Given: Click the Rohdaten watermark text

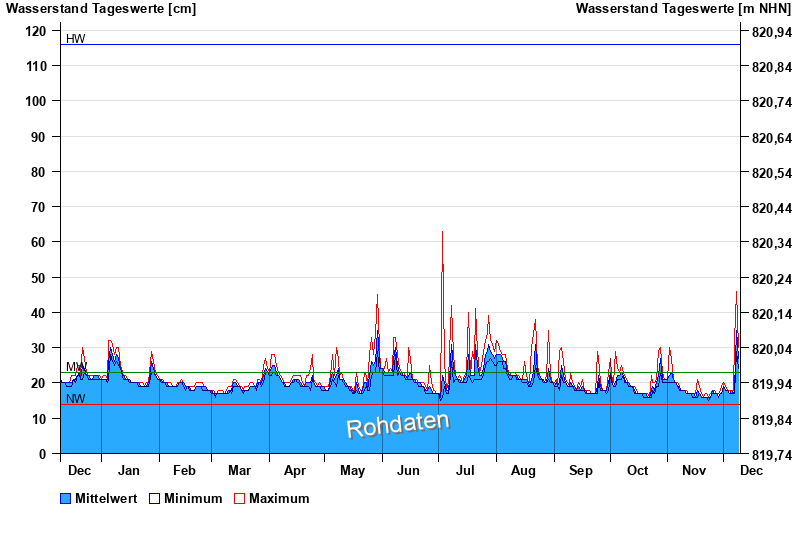Looking at the screenshot, I should (x=398, y=425).
